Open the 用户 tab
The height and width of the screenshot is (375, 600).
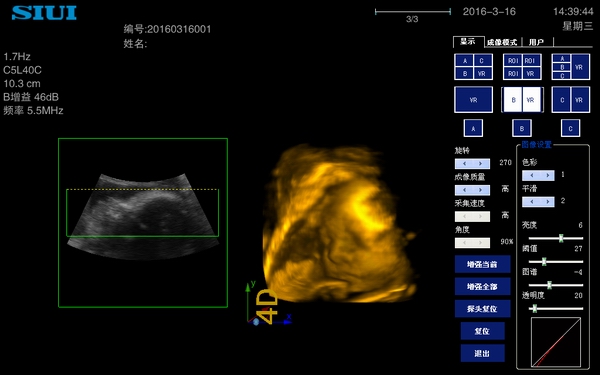[536, 42]
